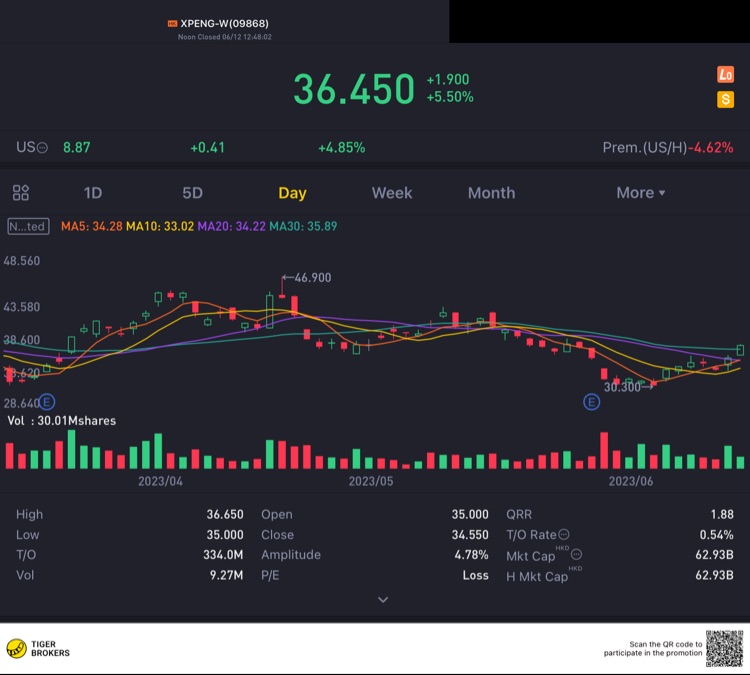Switch to the 1D chart tab
750x675 pixels.
93,193
